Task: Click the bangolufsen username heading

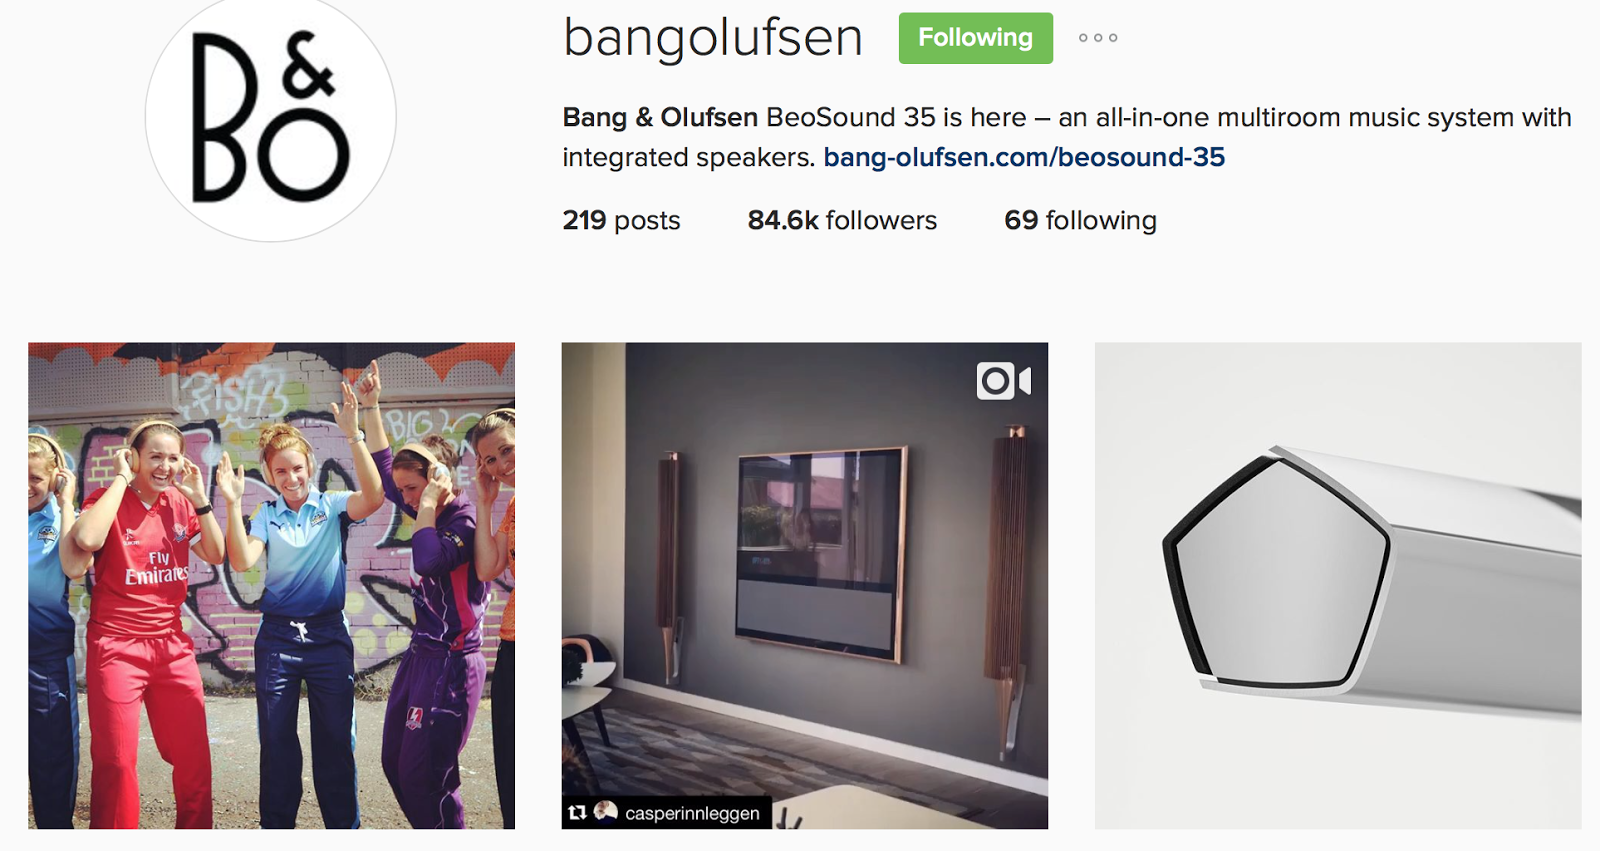Action: pyautogui.click(x=713, y=38)
